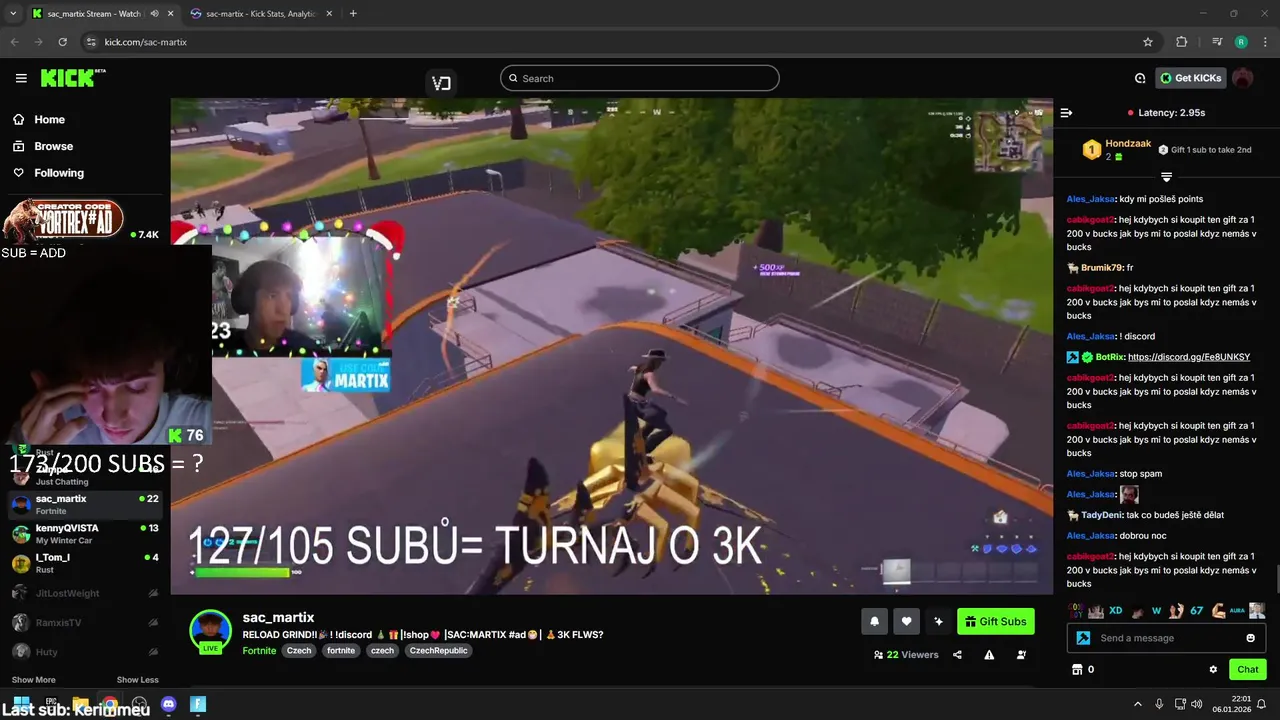
Task: Click the Get KICKs button
Action: coord(1190,78)
